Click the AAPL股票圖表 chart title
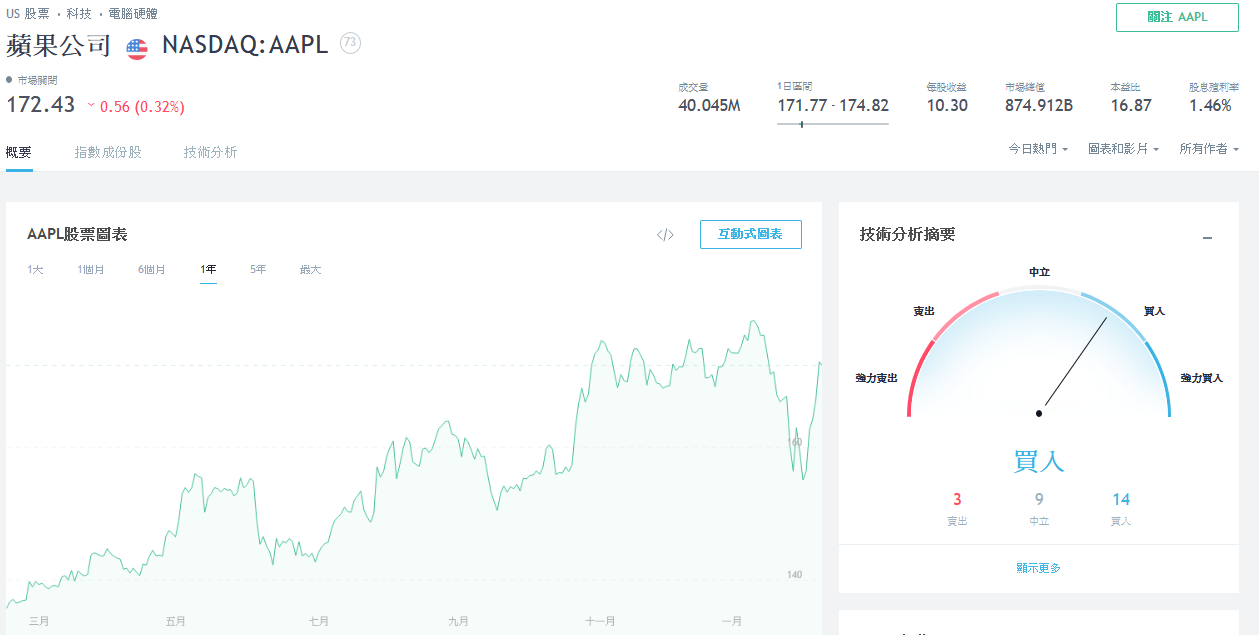The width and height of the screenshot is (1259, 635). pyautogui.click(x=77, y=234)
